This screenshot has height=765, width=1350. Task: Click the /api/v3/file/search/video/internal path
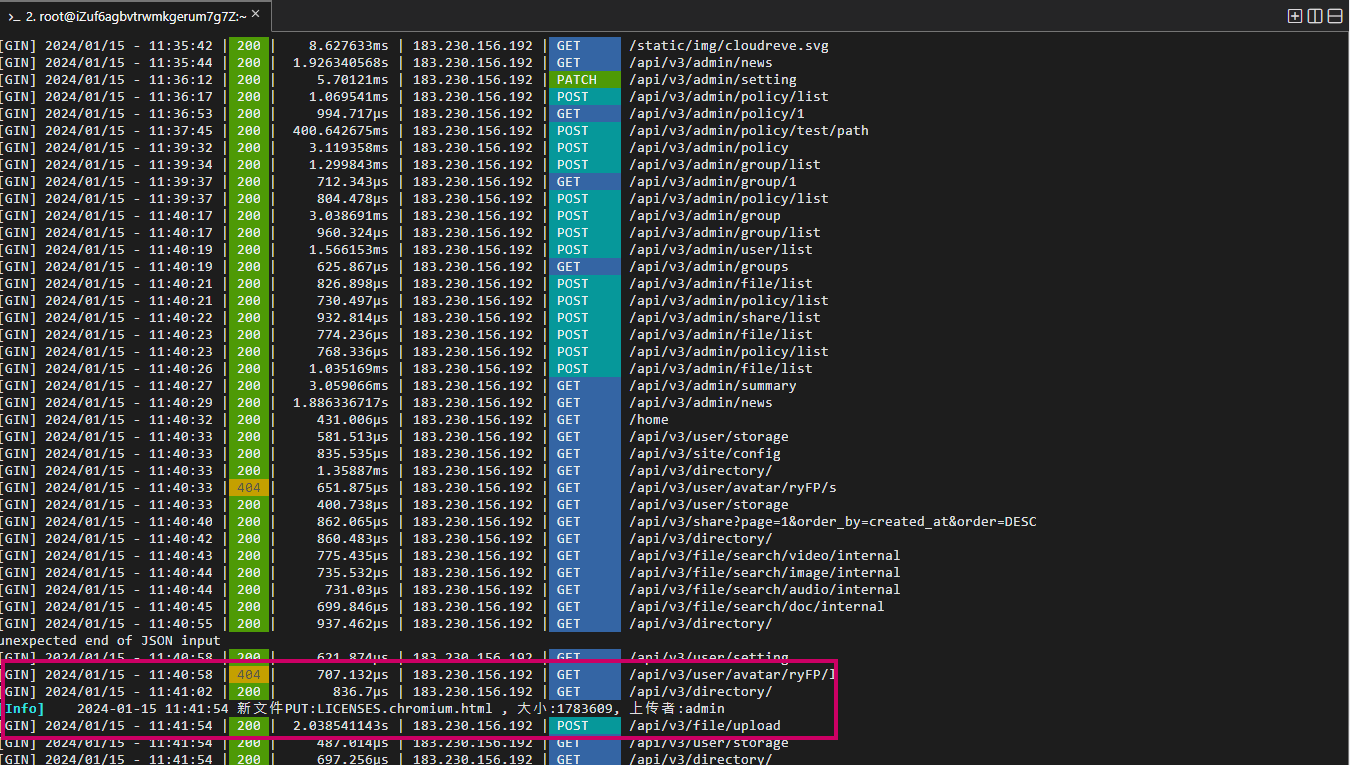[x=765, y=556]
